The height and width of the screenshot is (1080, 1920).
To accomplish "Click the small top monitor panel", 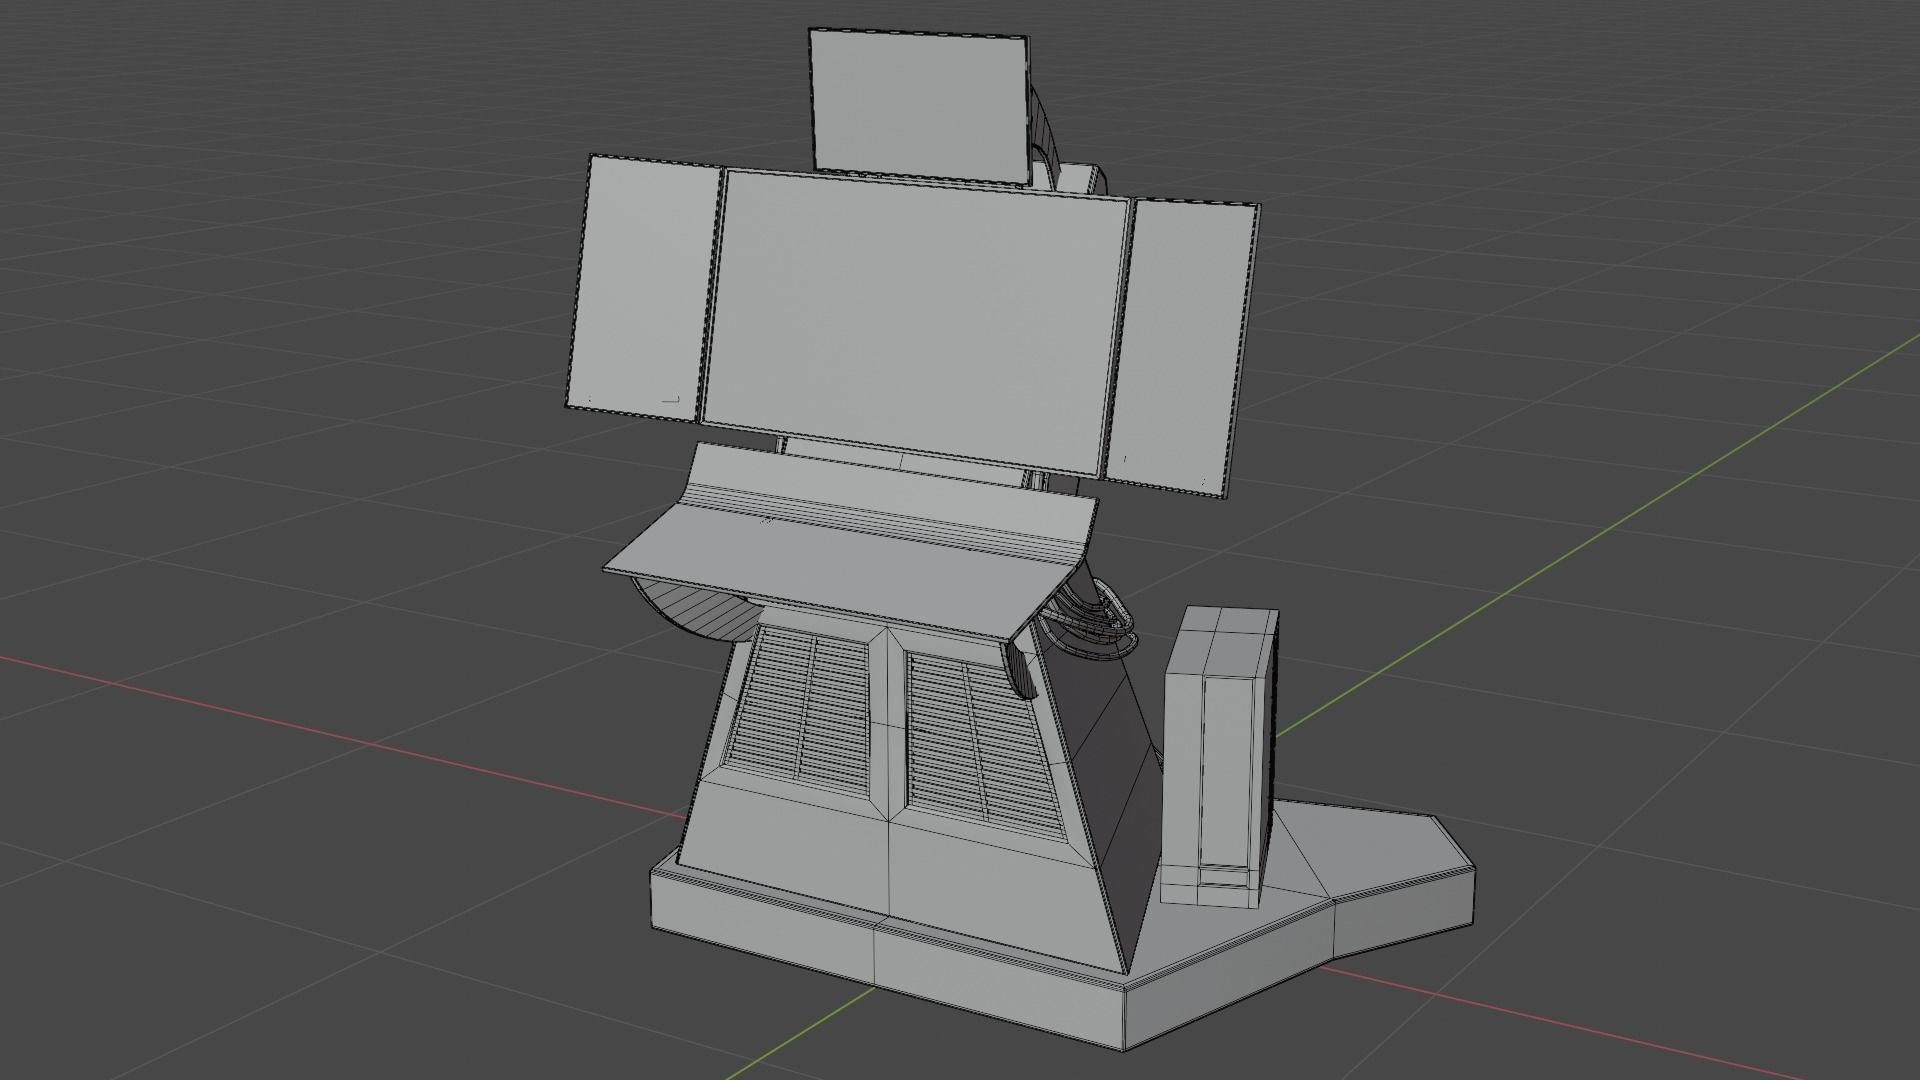I will (918, 105).
